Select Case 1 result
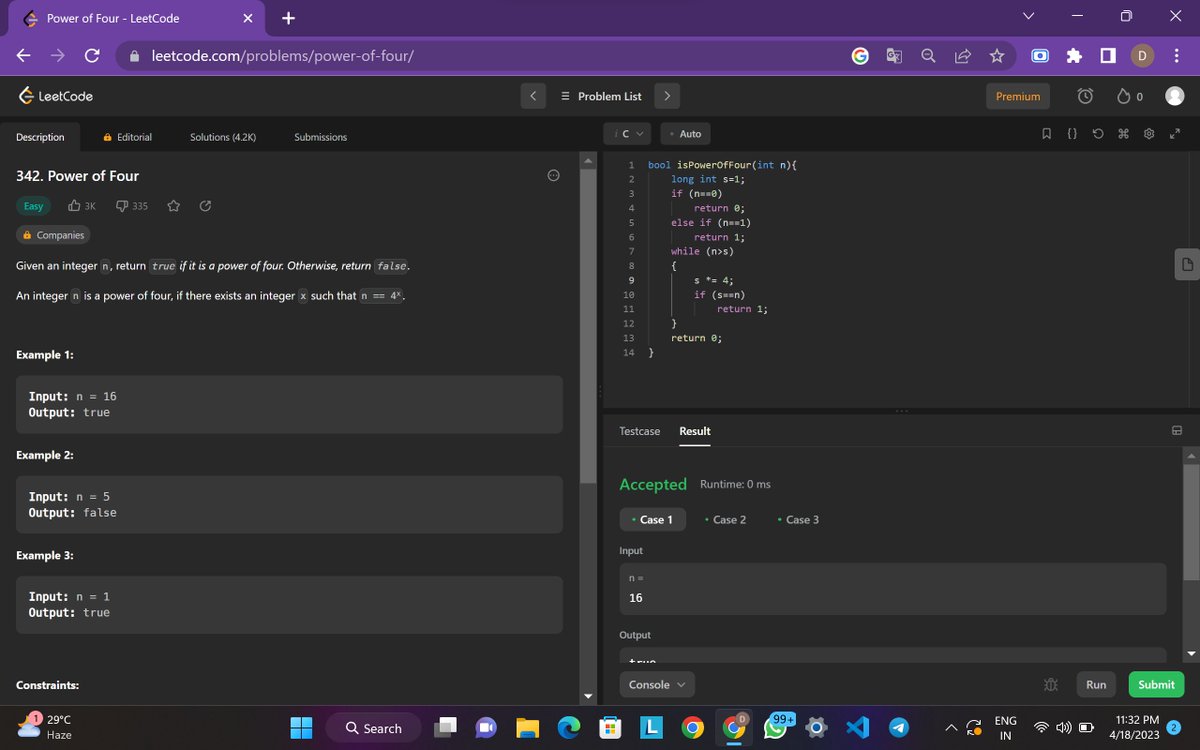 pos(652,520)
